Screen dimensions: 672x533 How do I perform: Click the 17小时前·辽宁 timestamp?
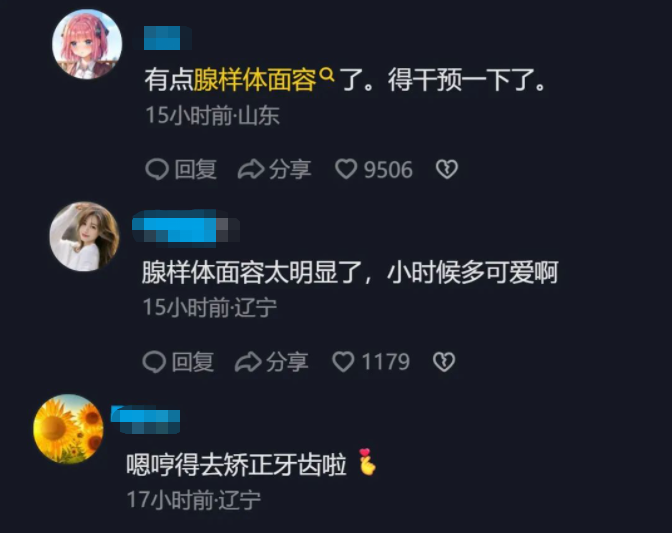click(194, 500)
